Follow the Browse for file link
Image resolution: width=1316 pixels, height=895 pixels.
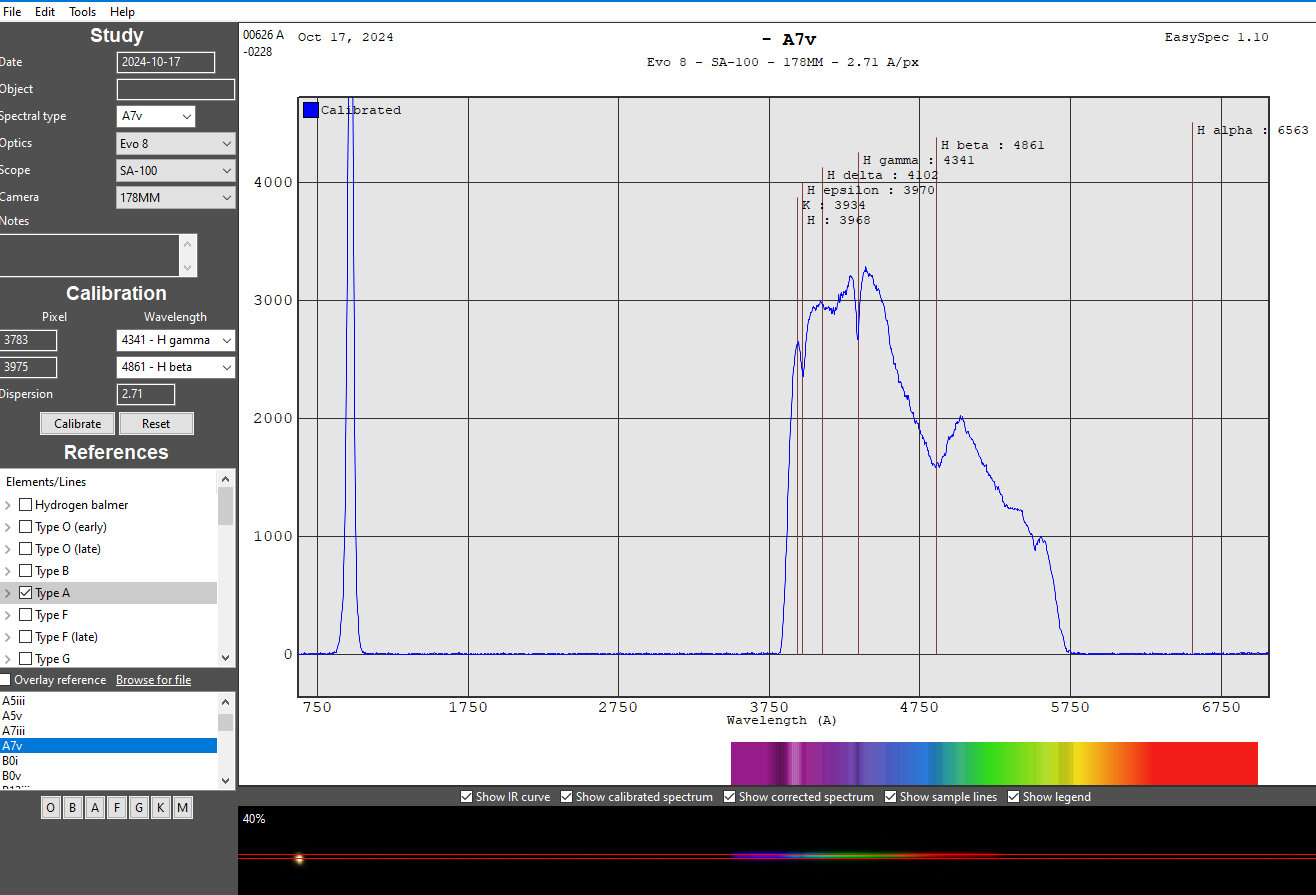153,680
